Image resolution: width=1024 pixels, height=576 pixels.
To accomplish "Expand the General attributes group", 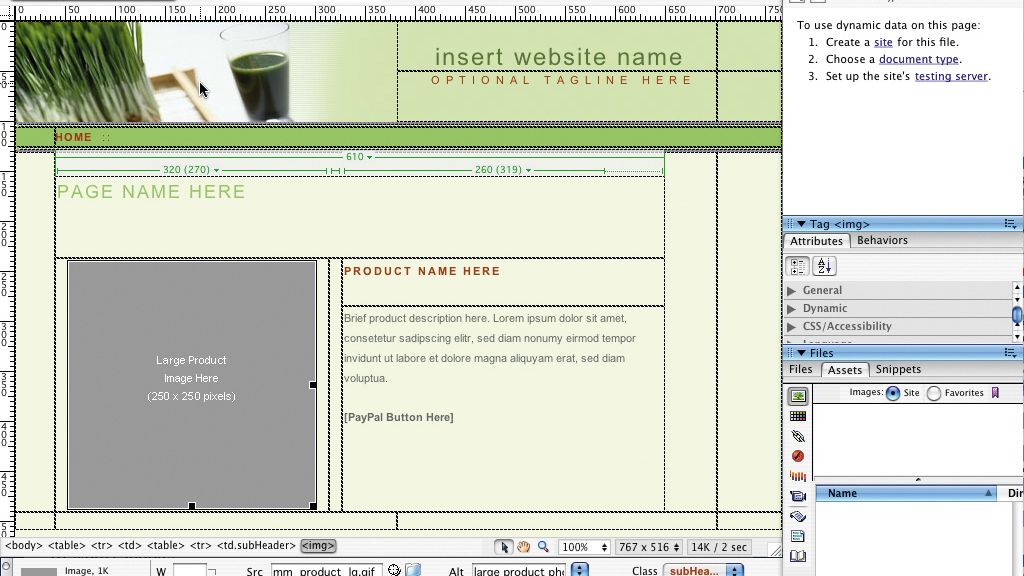I will click(792, 291).
